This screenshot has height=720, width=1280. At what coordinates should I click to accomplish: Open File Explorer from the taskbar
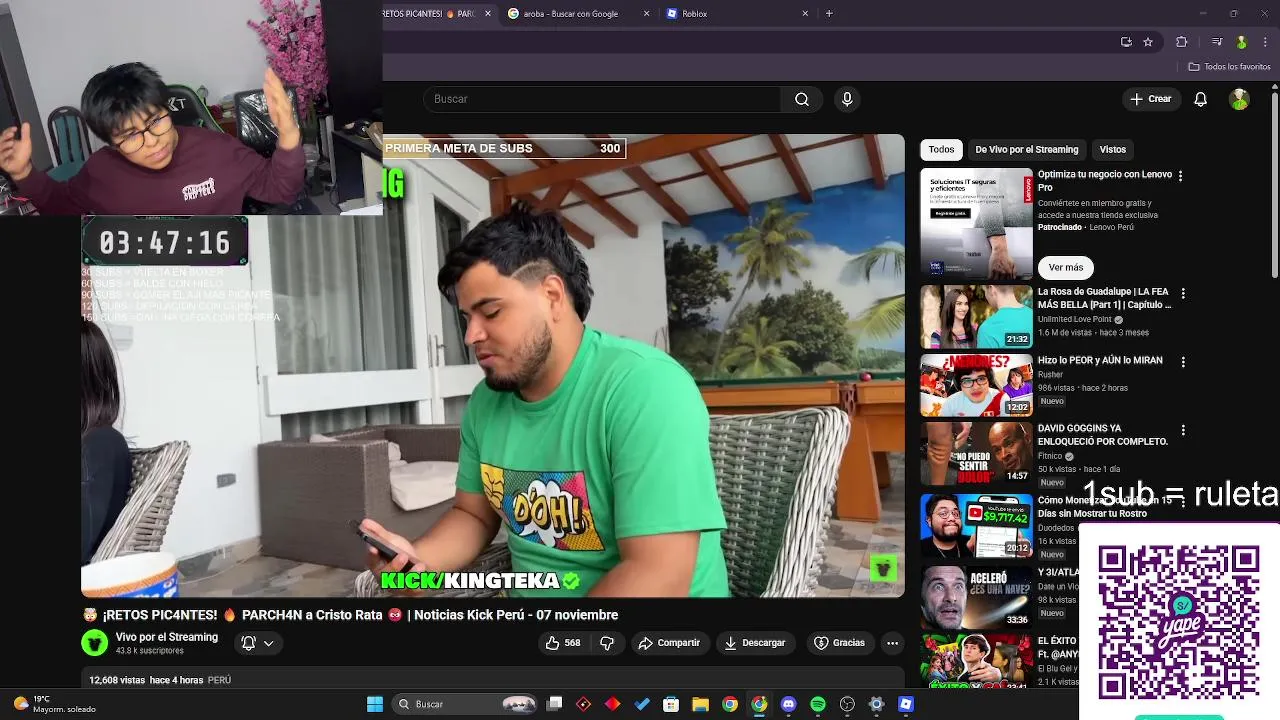tap(701, 704)
